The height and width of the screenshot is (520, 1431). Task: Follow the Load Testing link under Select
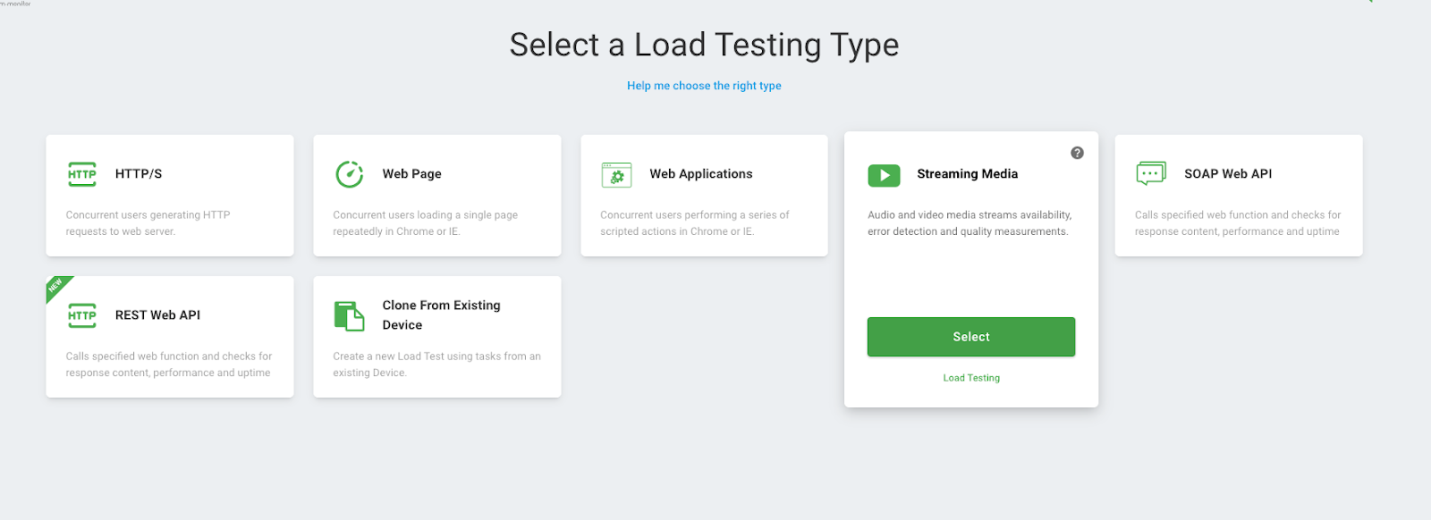coord(971,378)
